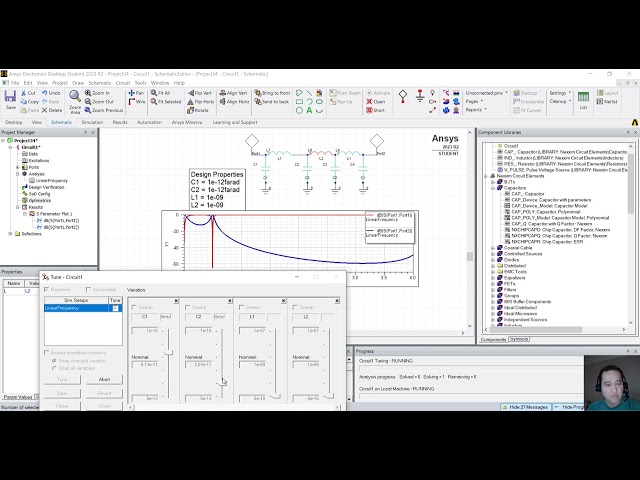Click the L1 tuning slider handle
This screenshot has height=480, width=640.
[x=276, y=396]
